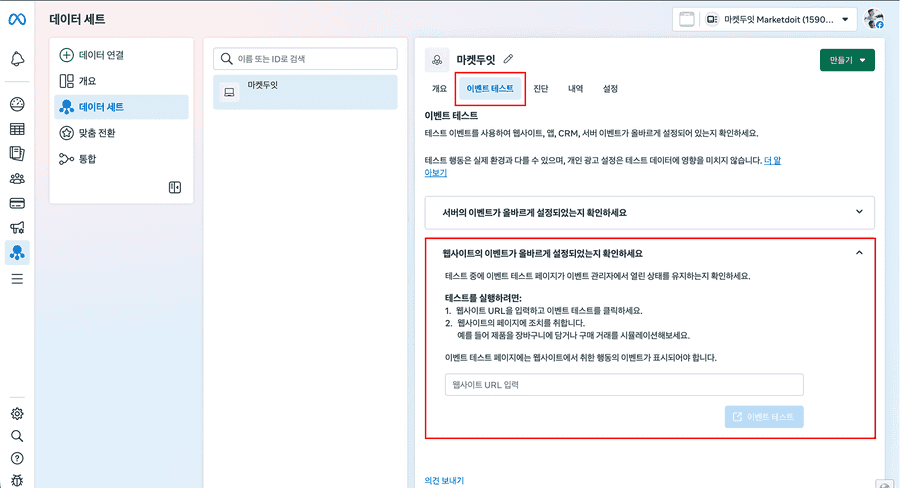The width and height of the screenshot is (900, 488).
Task: Click the Meta logo icon
Action: click(17, 19)
